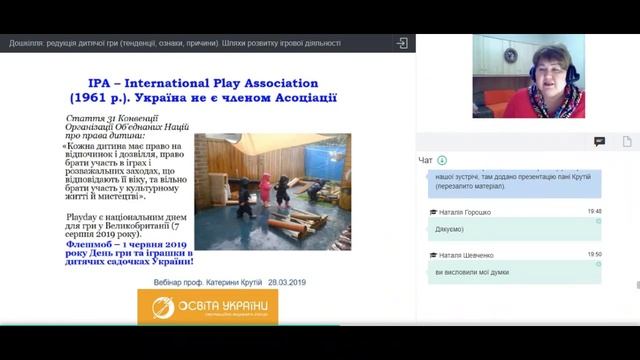640x360 pixels.
Task: Select the chat message 'ви висловили мої думки'
Action: point(514,272)
